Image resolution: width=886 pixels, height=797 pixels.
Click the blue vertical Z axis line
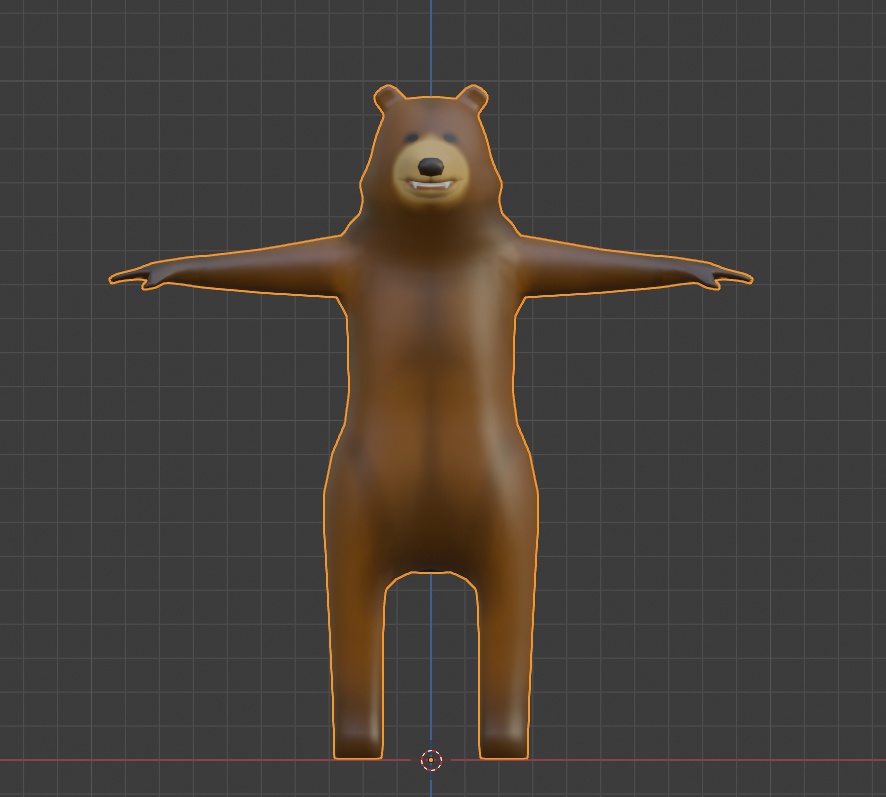pyautogui.click(x=430, y=40)
